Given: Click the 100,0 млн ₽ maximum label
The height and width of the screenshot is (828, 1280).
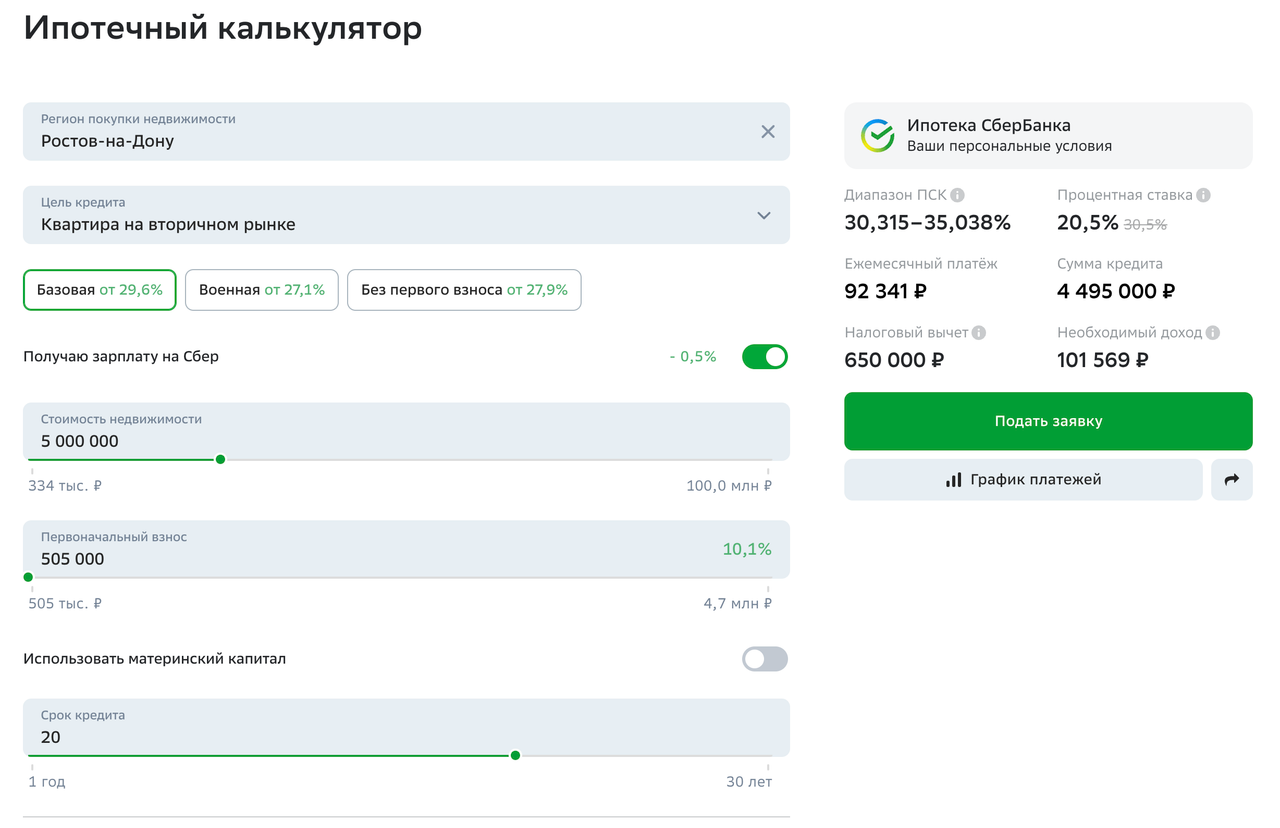Looking at the screenshot, I should click(x=729, y=486).
